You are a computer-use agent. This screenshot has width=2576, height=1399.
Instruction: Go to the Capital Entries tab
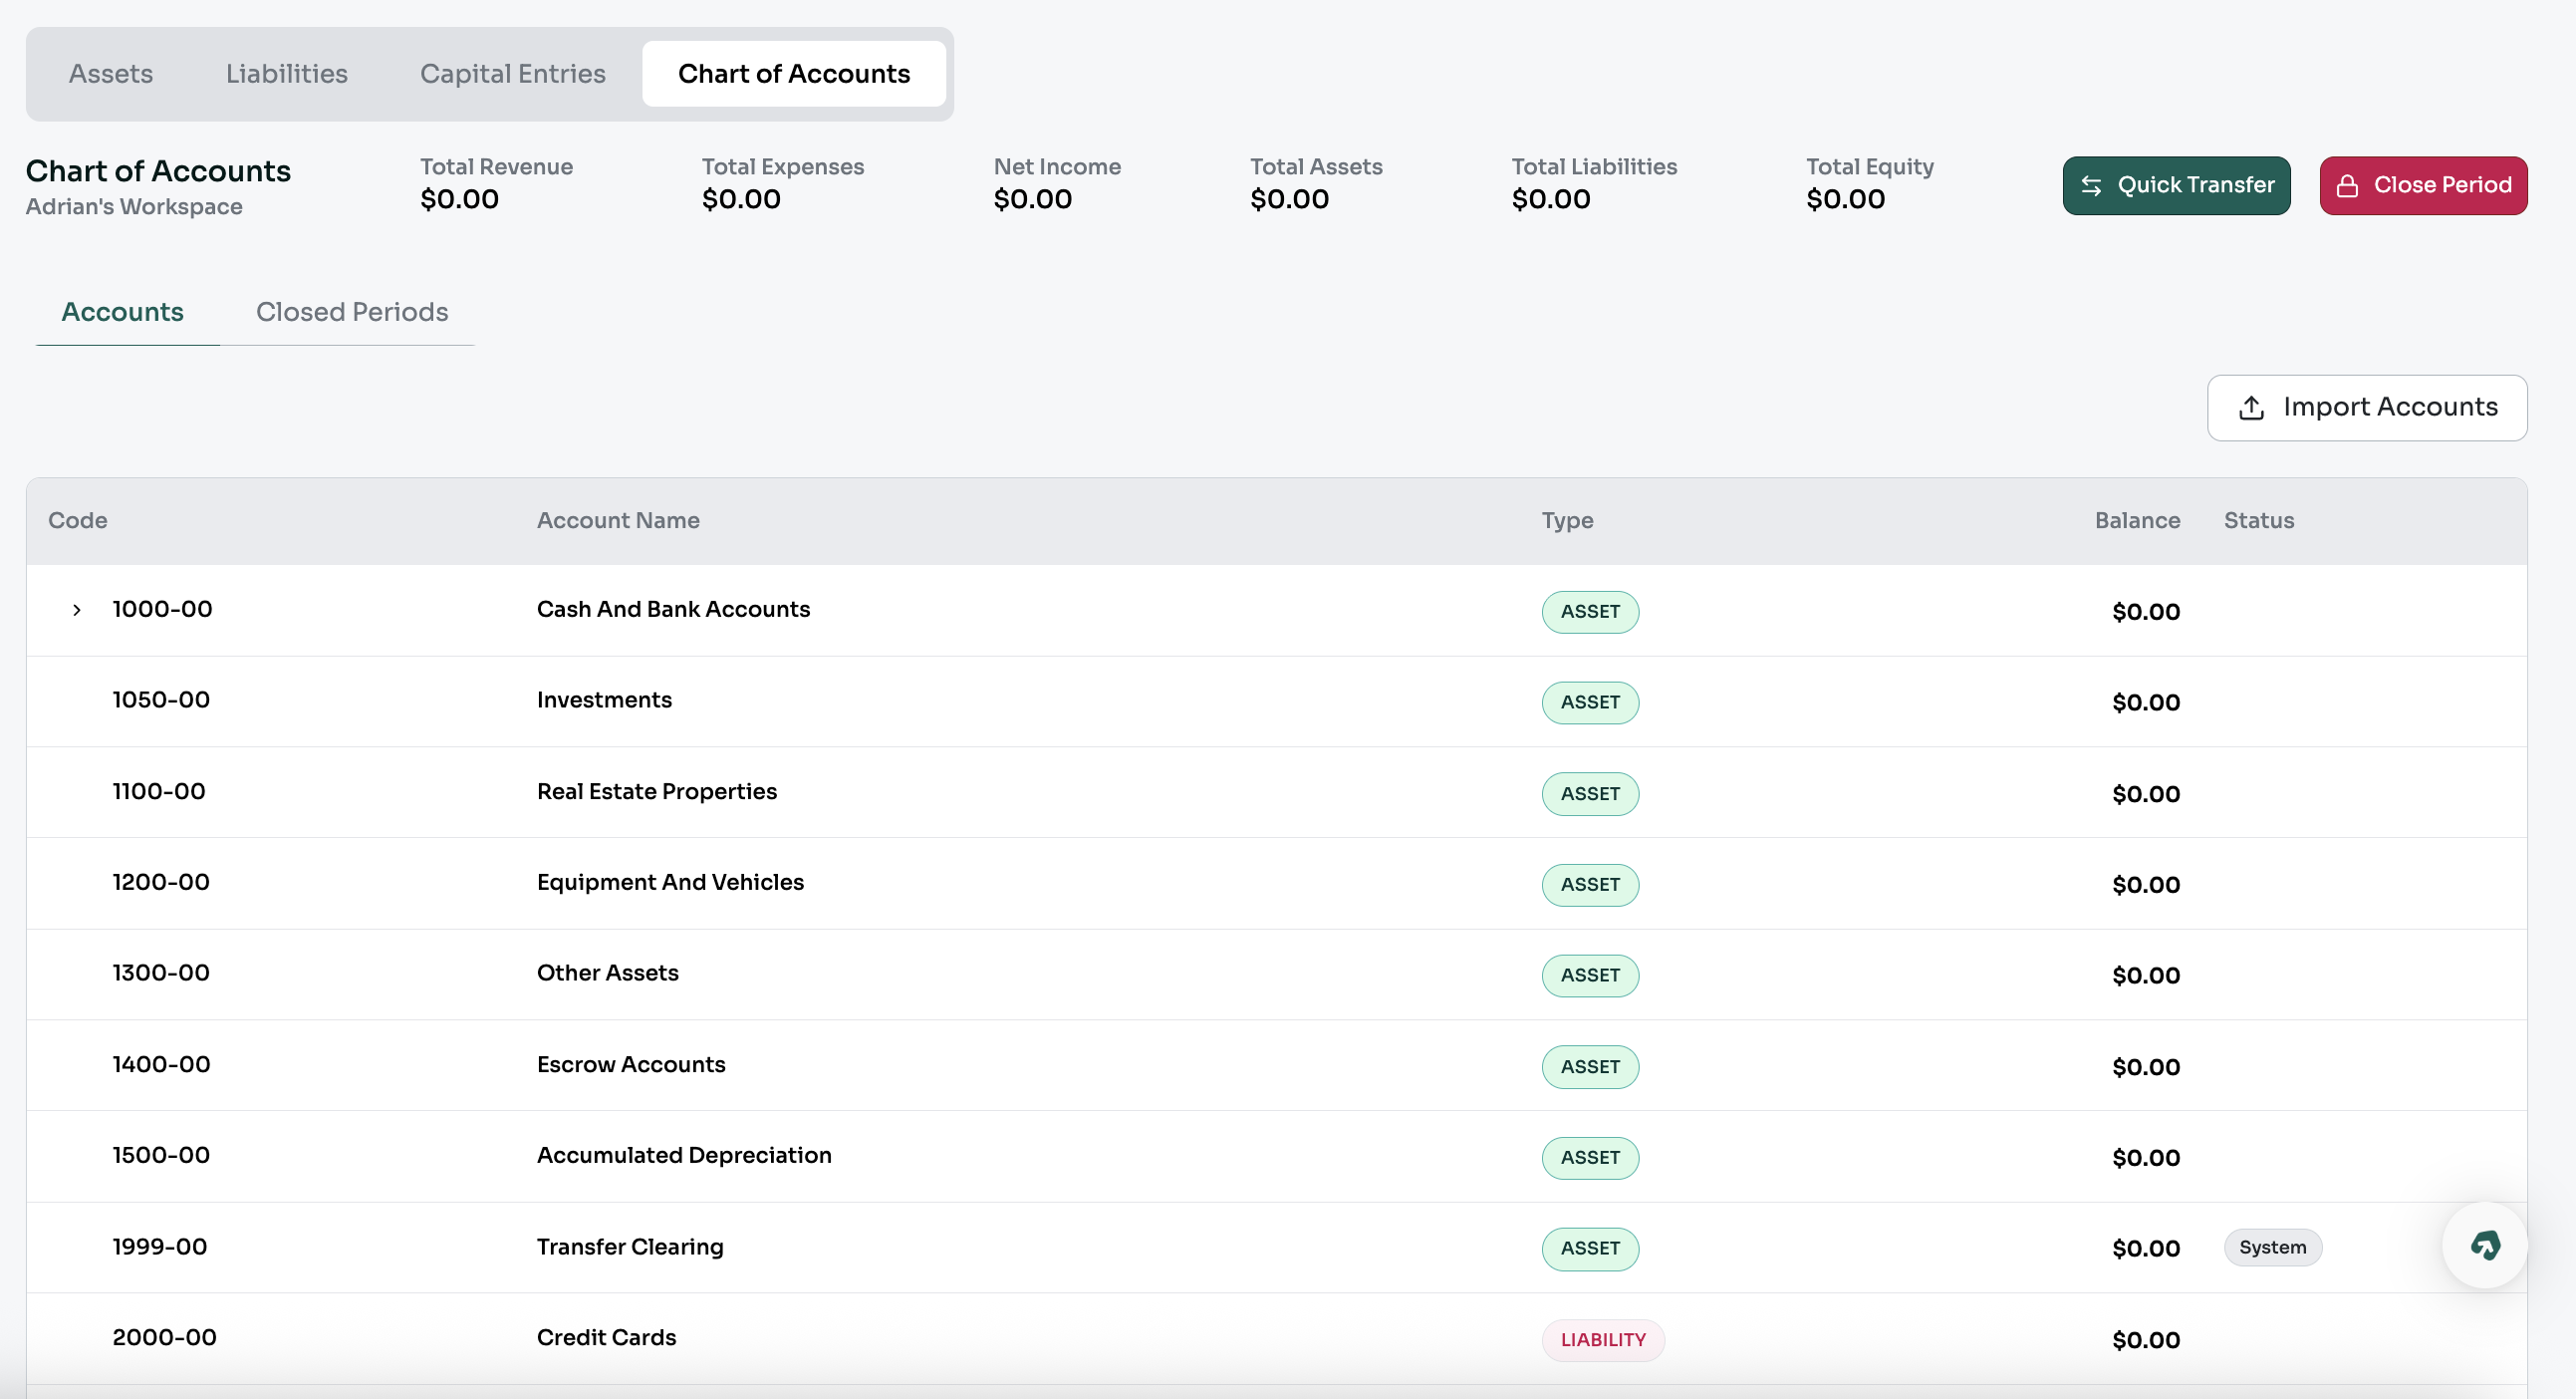point(513,73)
